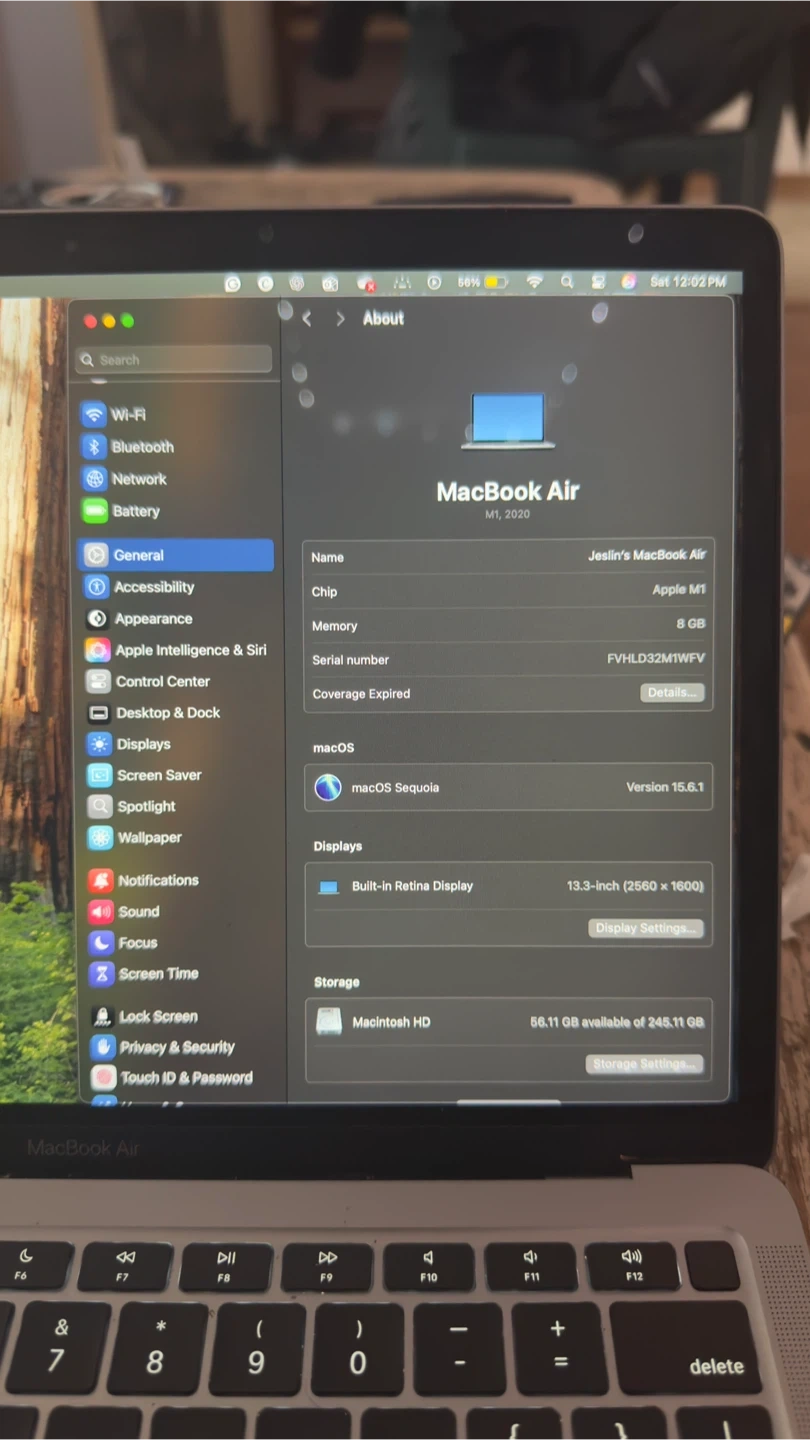Click the macOS Sequoia version row

[508, 788]
